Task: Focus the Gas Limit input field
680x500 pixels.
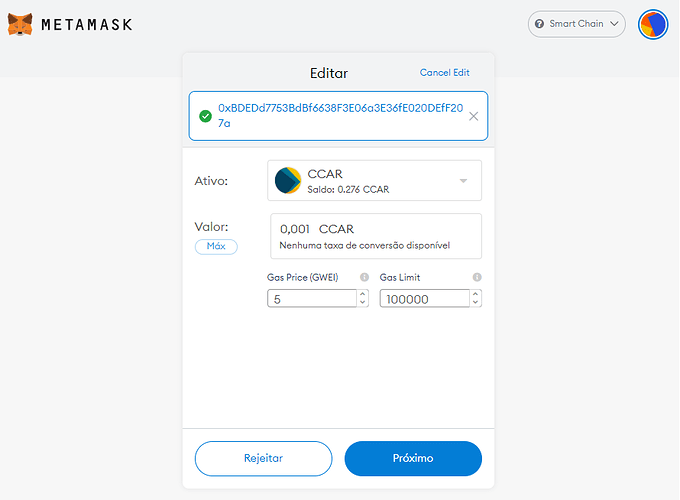Action: [423, 298]
